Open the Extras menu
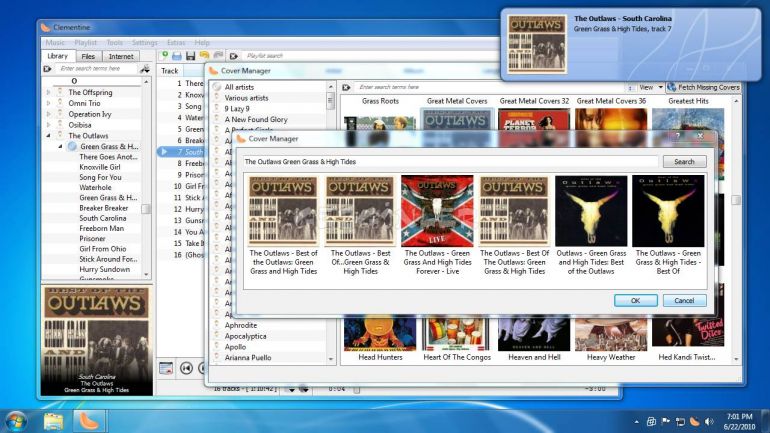 tap(176, 43)
